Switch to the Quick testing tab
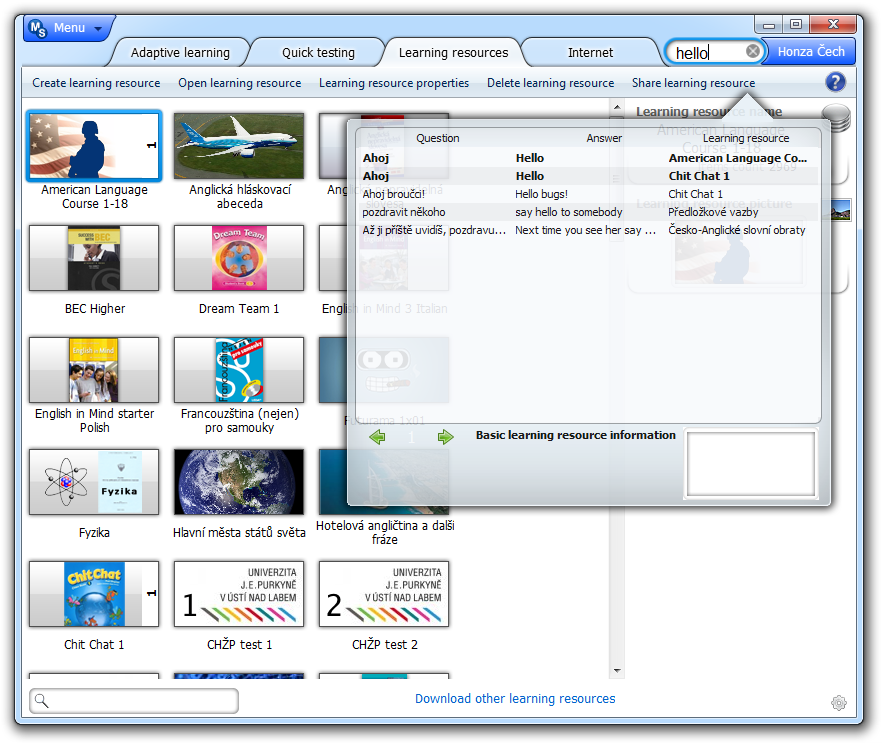The height and width of the screenshot is (743, 882). pos(318,53)
